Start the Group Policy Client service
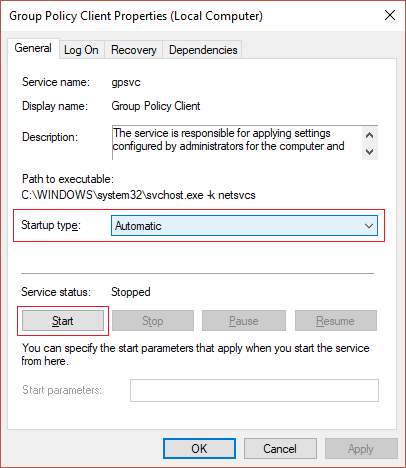 click(x=63, y=321)
